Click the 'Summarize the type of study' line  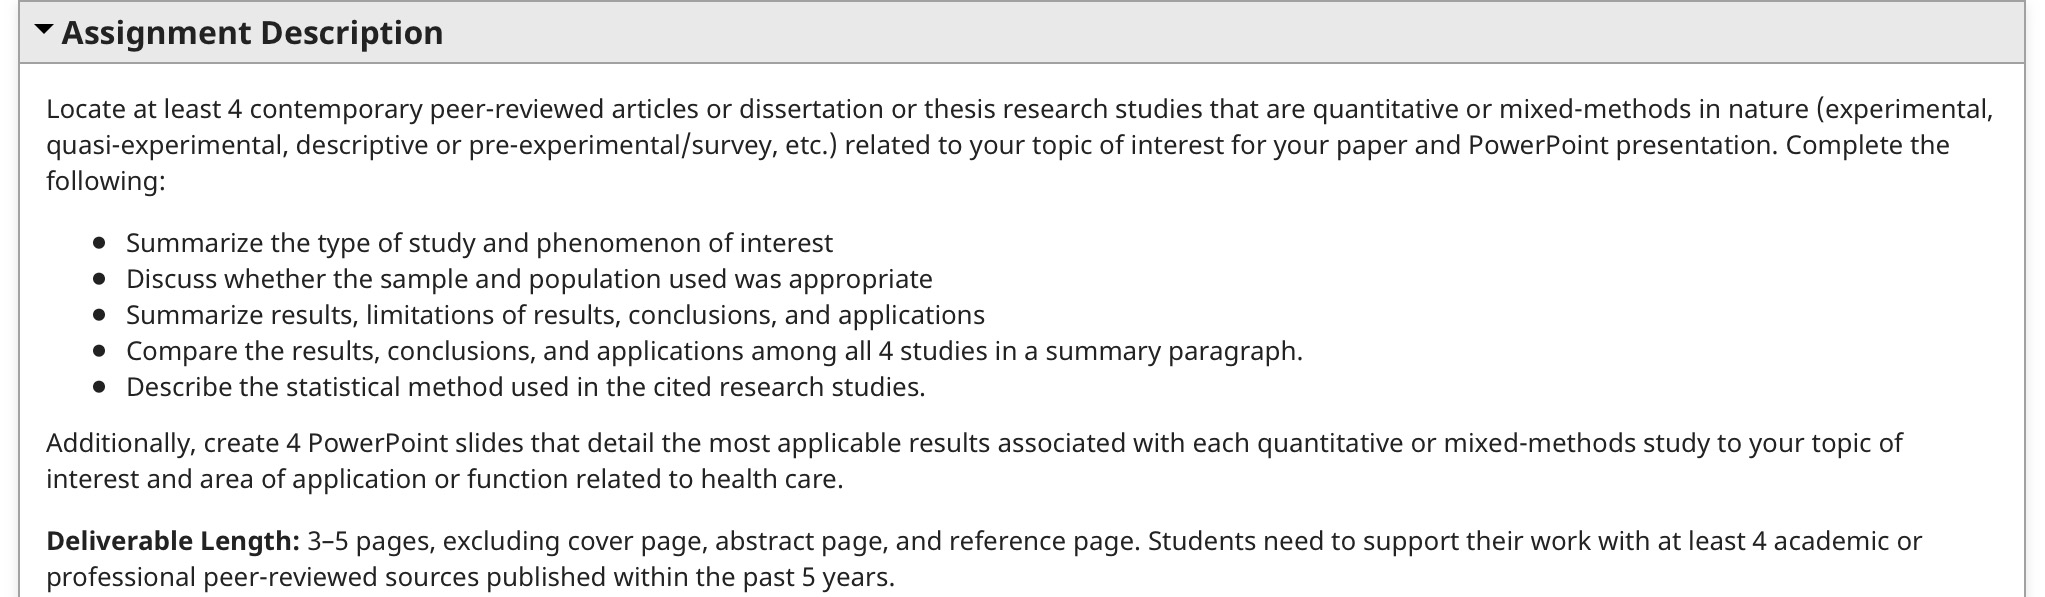tap(479, 243)
